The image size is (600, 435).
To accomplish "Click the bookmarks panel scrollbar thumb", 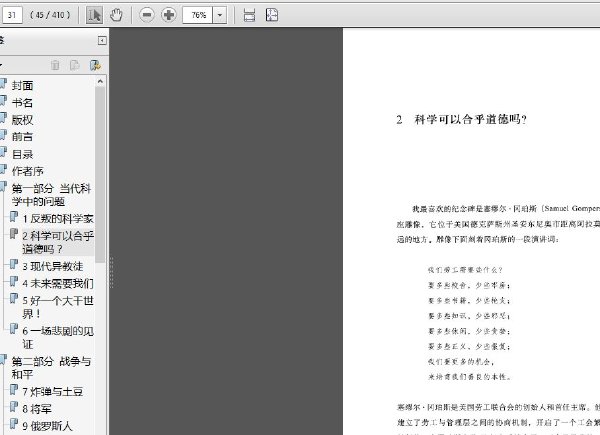I will tap(100, 174).
